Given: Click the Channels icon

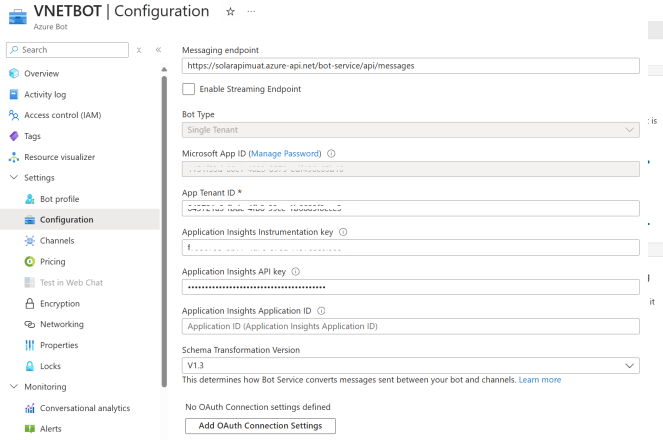Looking at the screenshot, I should (x=30, y=240).
